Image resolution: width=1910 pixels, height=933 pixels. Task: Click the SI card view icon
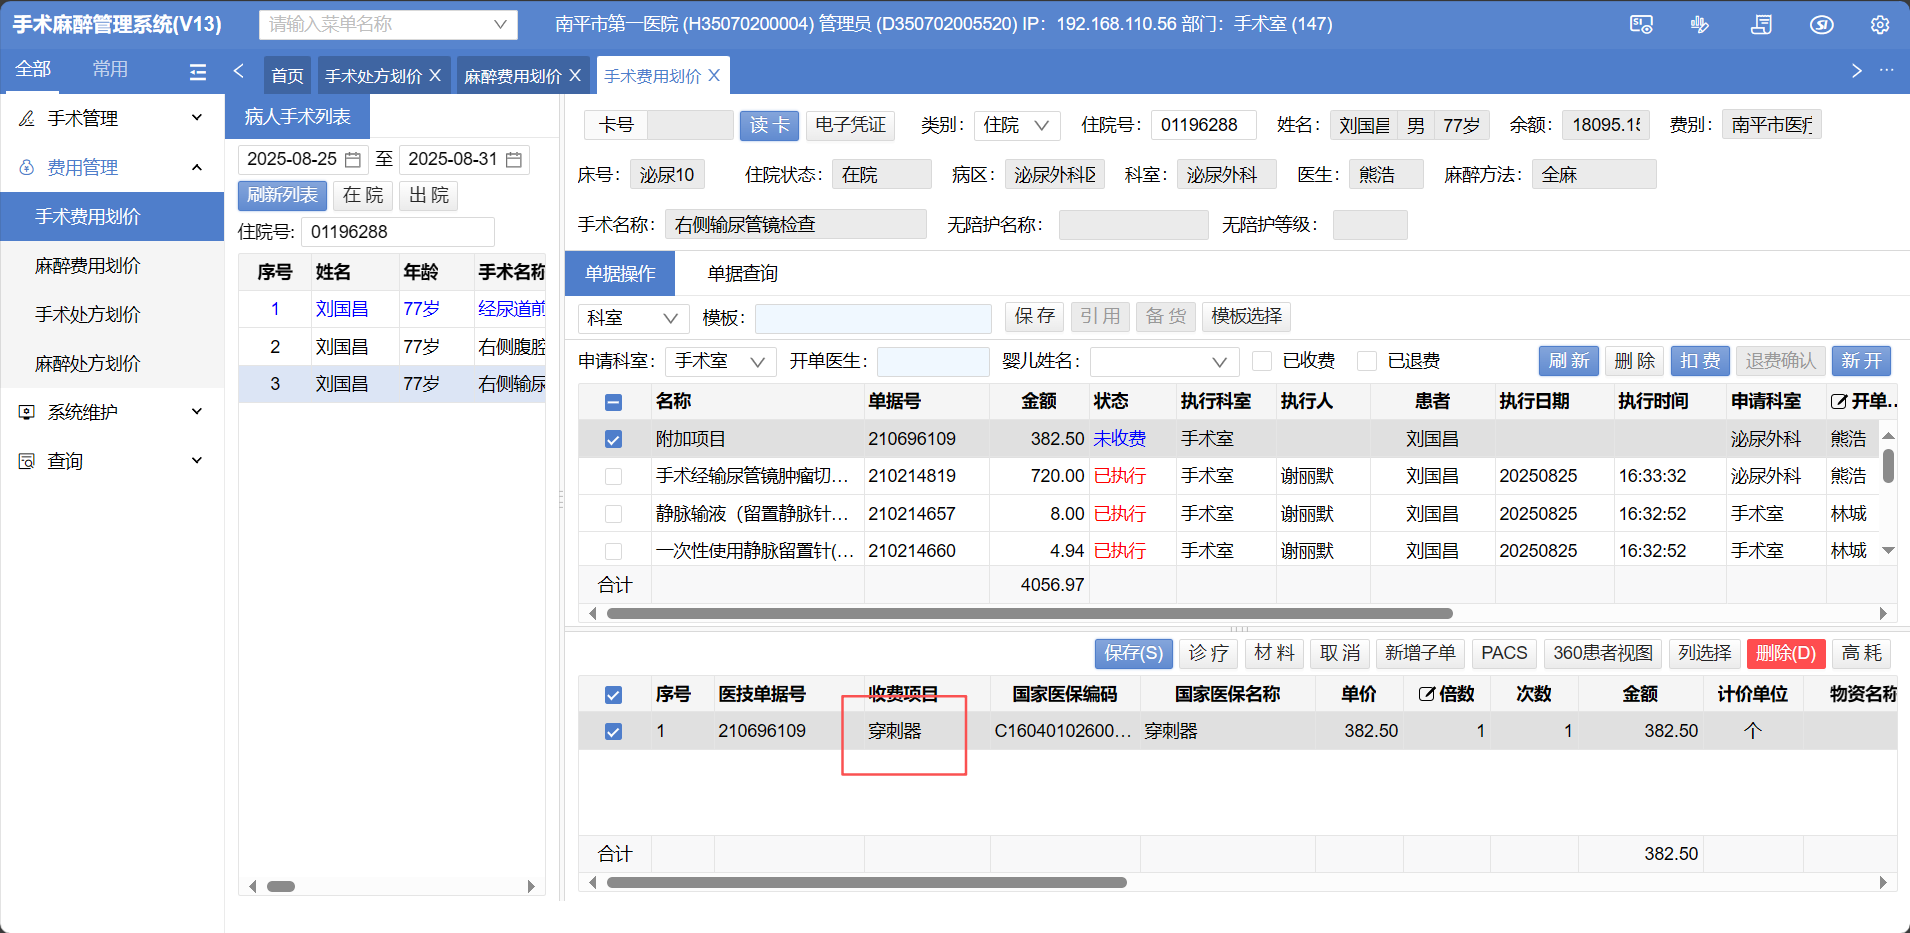1641,25
